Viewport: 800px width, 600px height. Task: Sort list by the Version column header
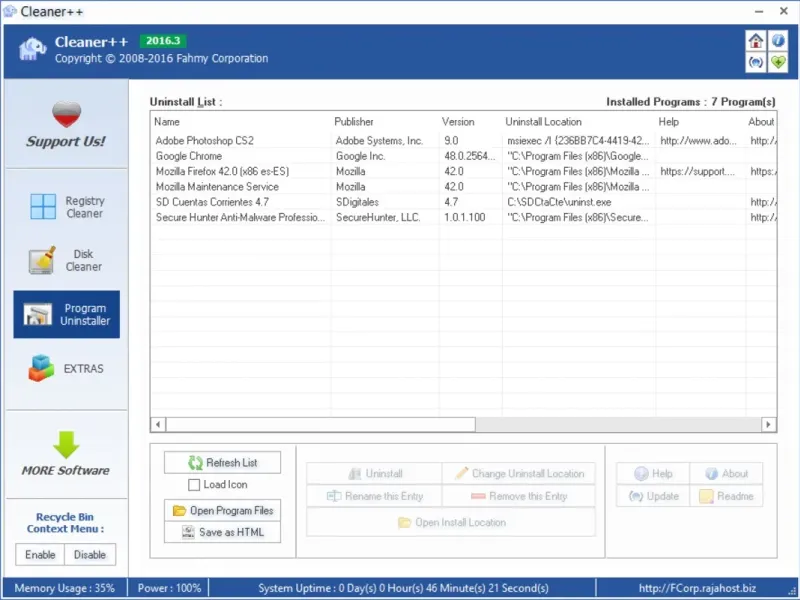coord(470,121)
